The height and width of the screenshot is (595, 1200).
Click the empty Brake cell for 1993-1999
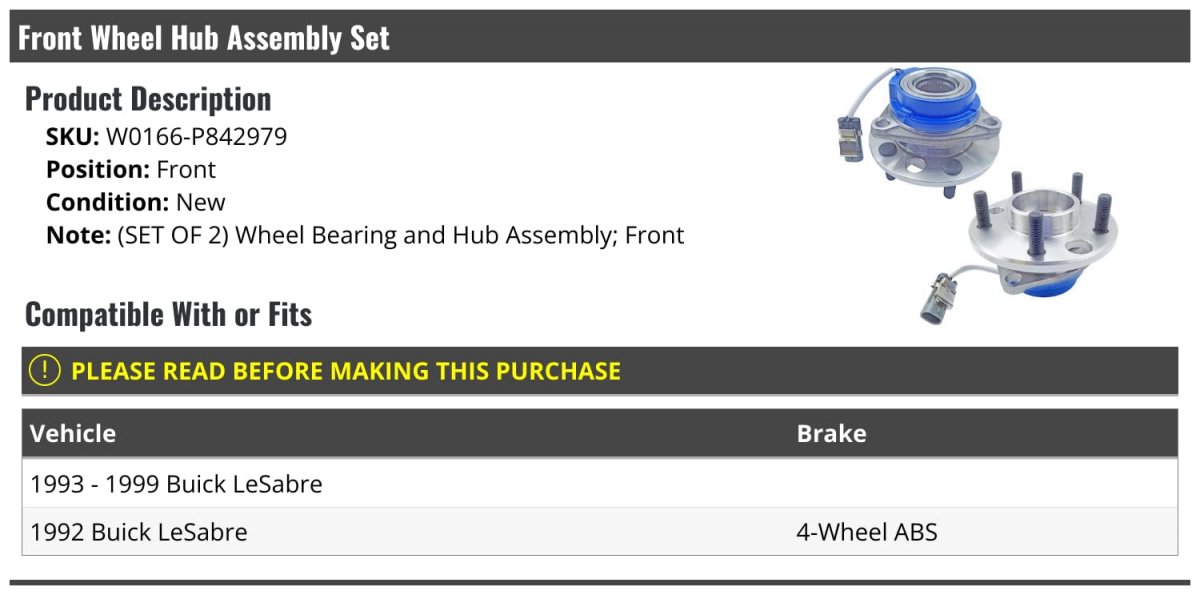click(x=983, y=484)
